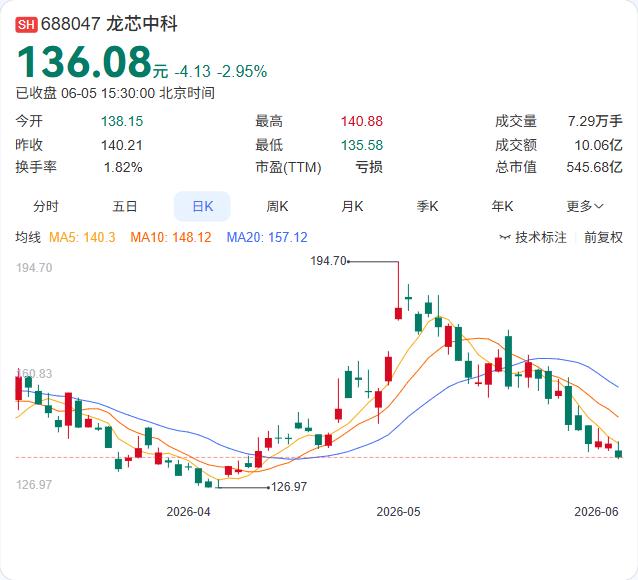This screenshot has width=638, height=580.
Task: Switch to the 五日 chart tab
Action: click(125, 206)
